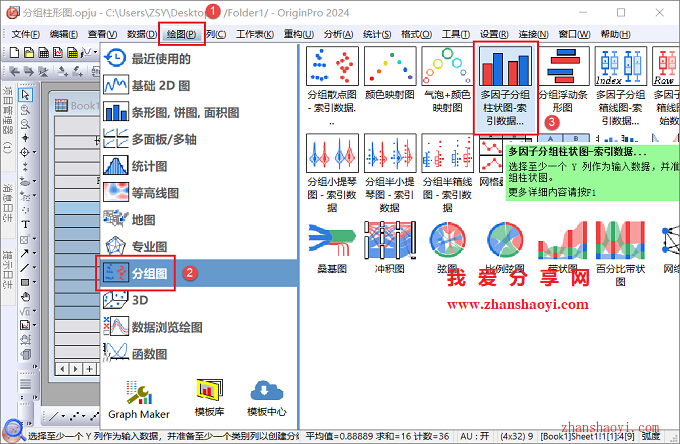
Task: Select 多面板/多轴 category
Action: point(199,139)
